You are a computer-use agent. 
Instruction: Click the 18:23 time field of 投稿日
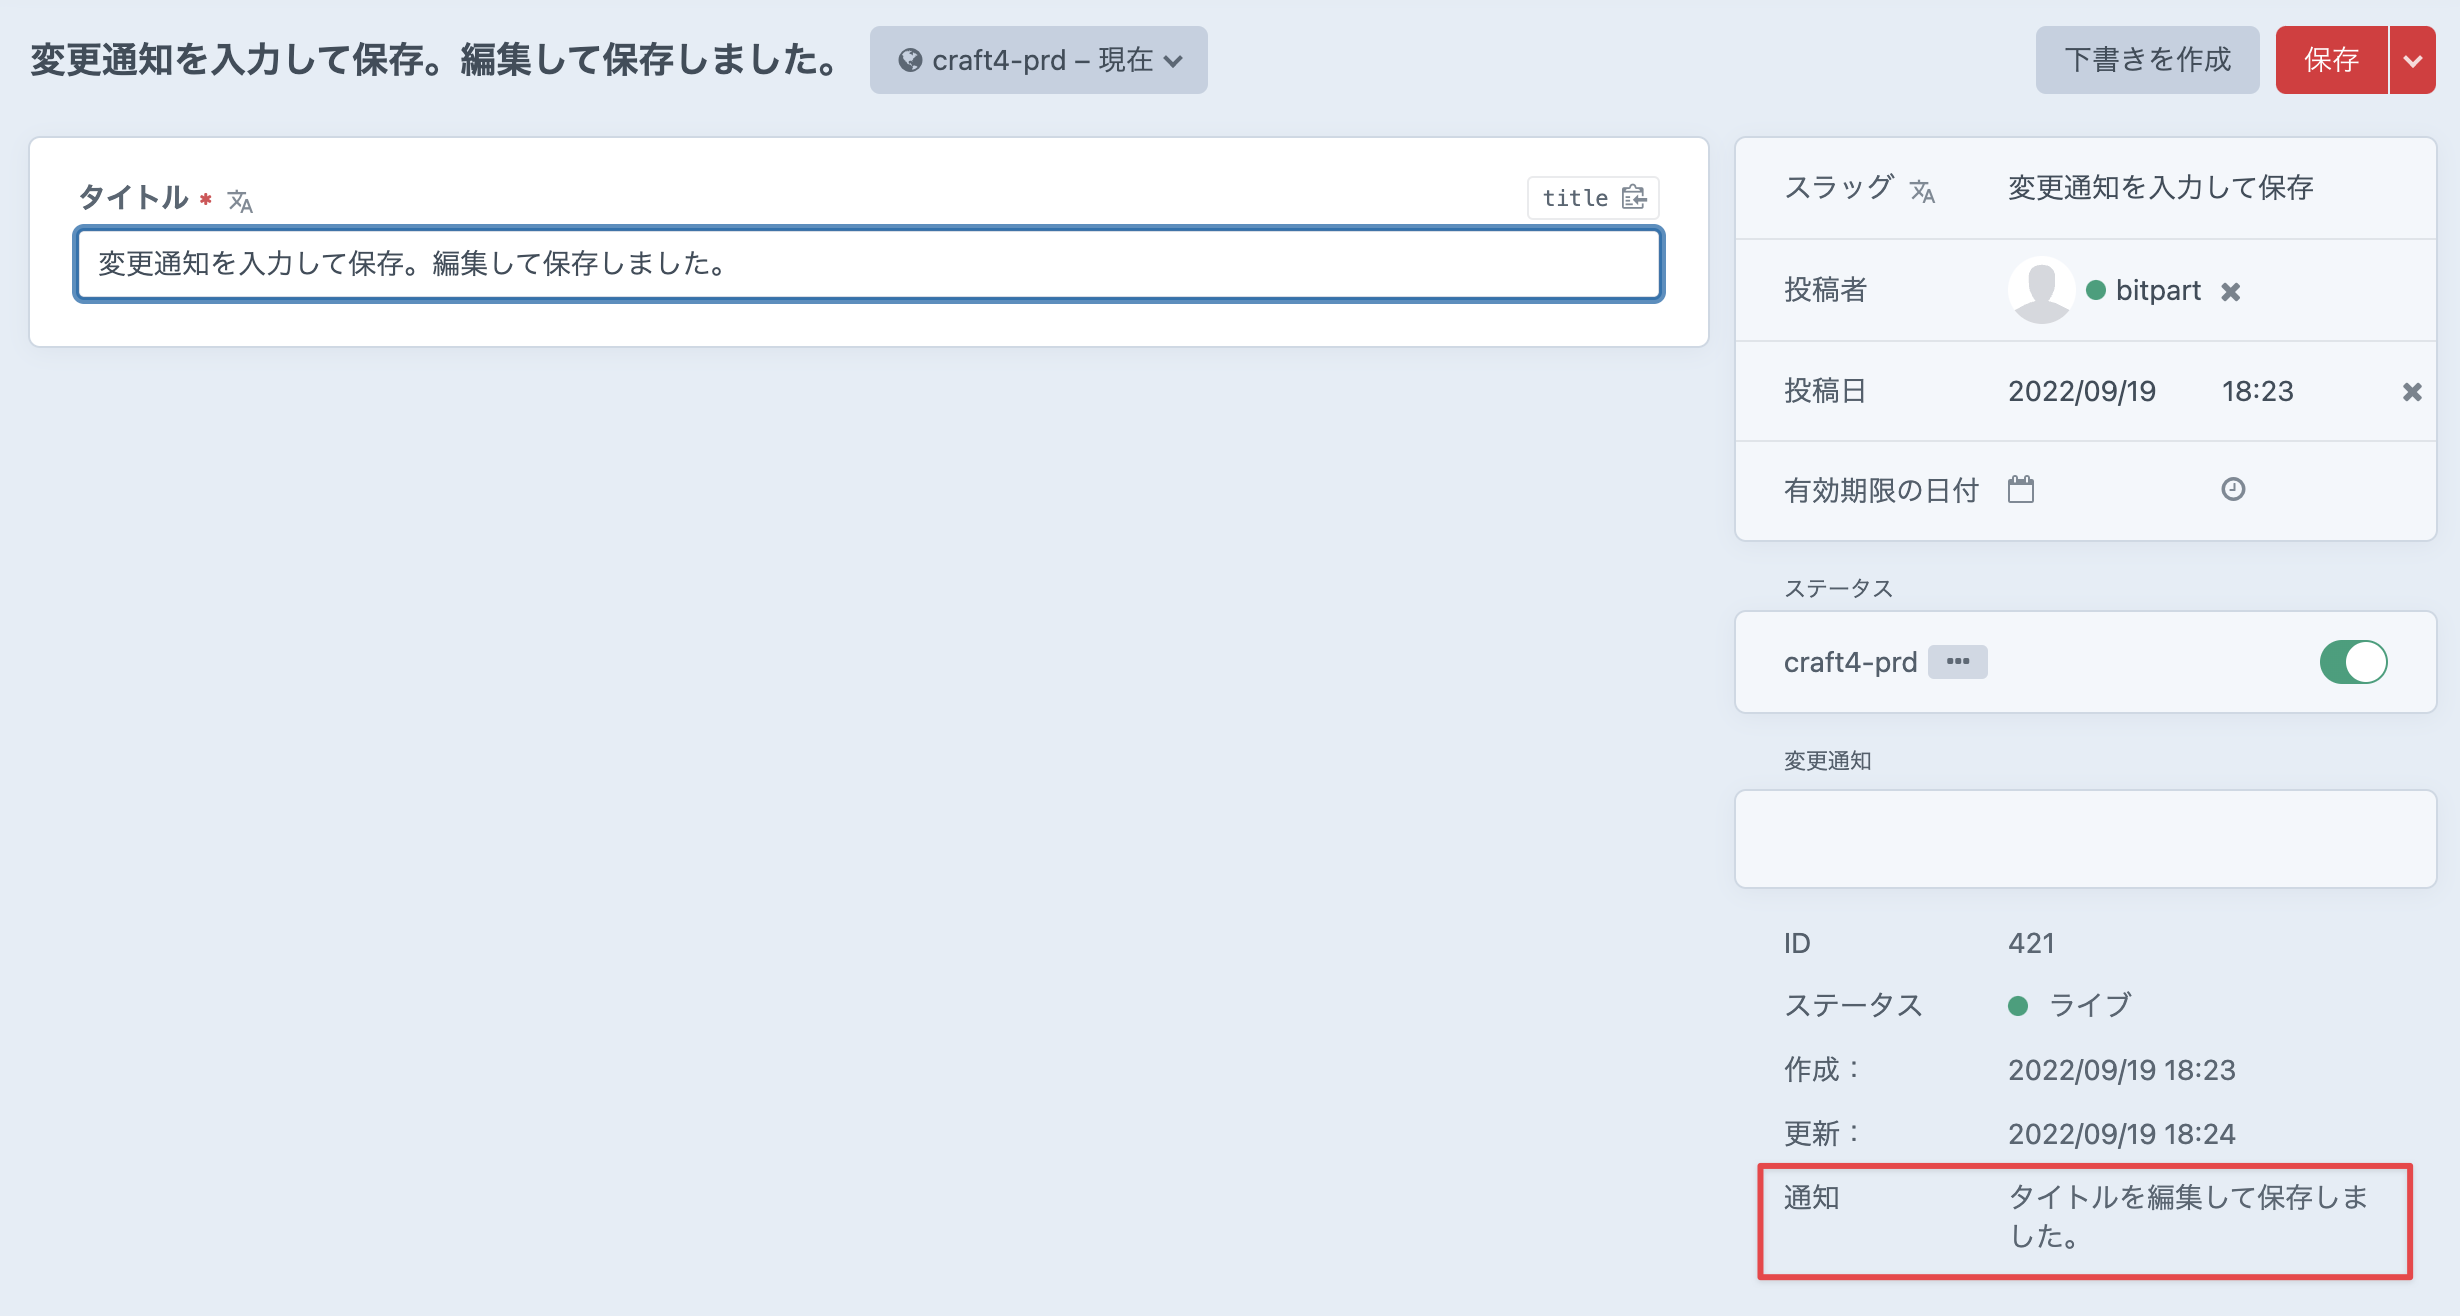pos(2257,391)
